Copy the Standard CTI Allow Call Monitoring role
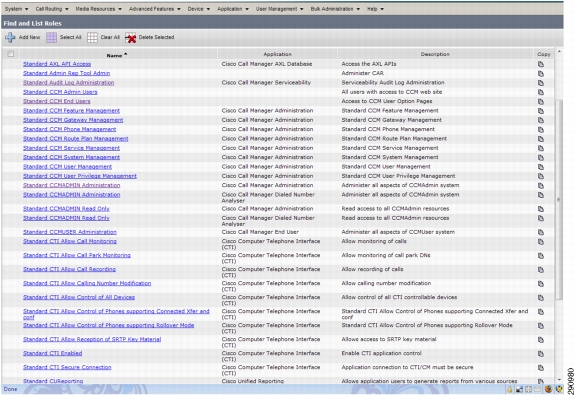This screenshot has width=576, height=418. click(541, 242)
